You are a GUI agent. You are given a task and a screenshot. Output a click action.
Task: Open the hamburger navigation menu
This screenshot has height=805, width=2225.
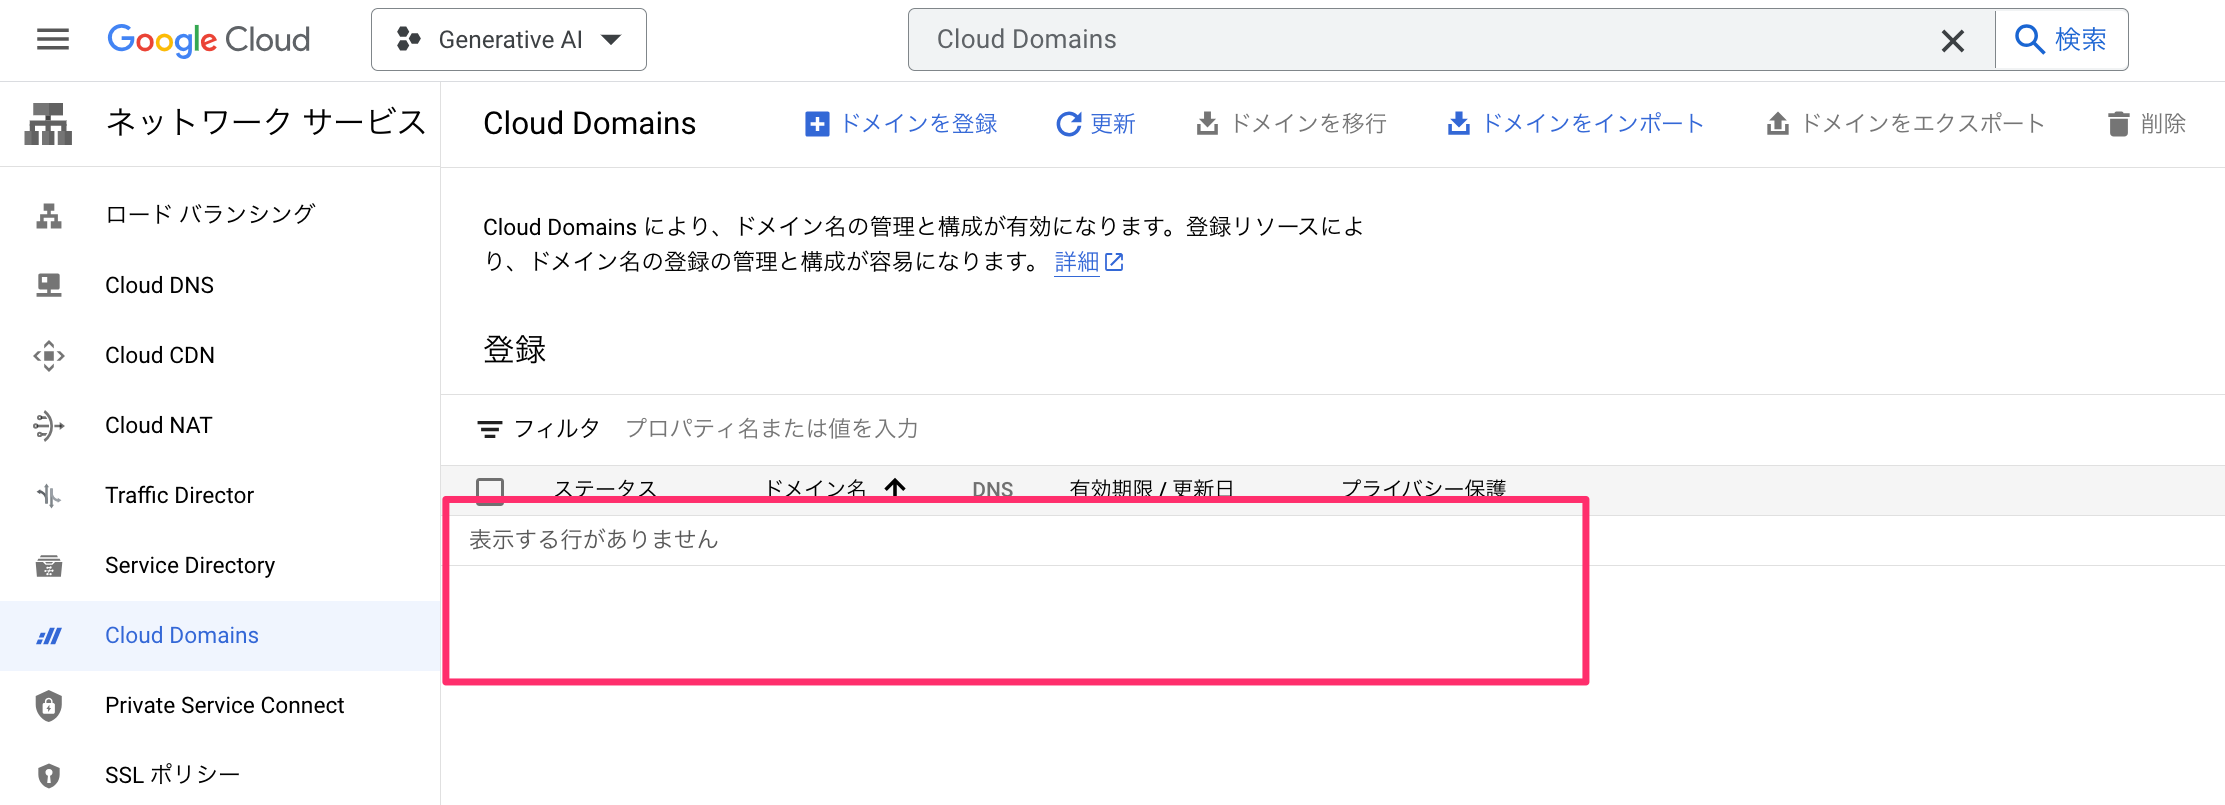click(53, 39)
